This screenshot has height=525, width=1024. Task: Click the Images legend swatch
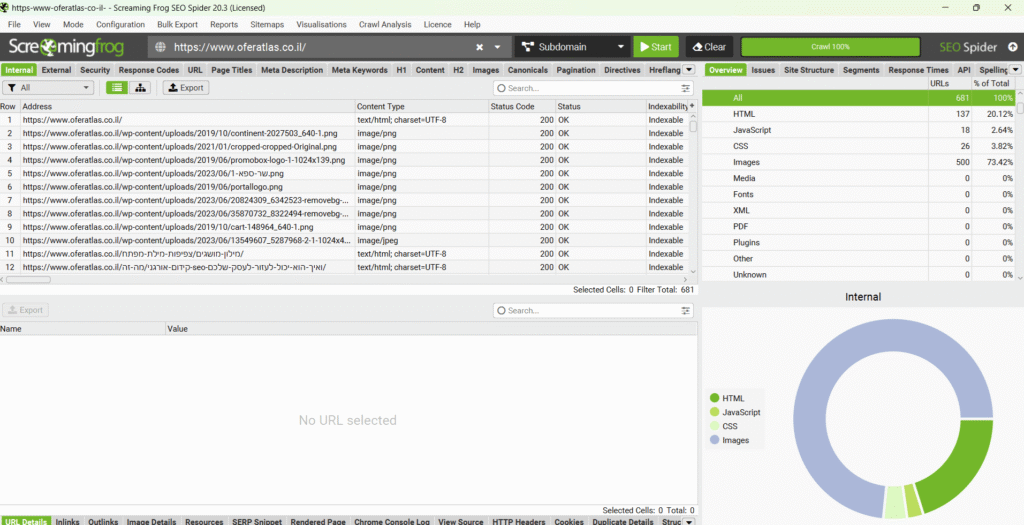coord(714,440)
